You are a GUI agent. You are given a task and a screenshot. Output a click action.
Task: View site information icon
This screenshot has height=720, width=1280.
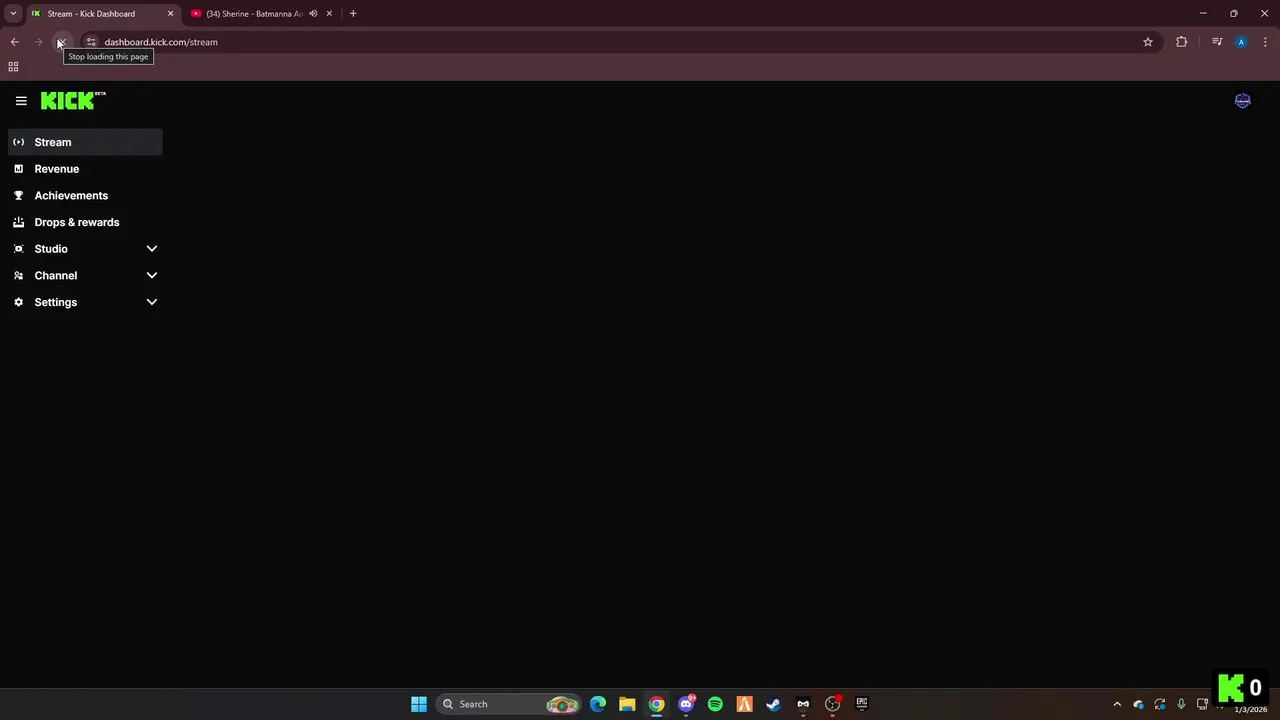(91, 42)
